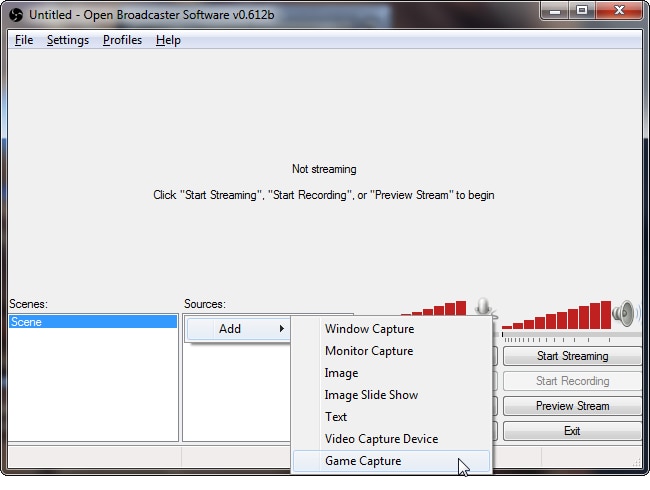Click the 'Sources:' label

click(x=205, y=304)
